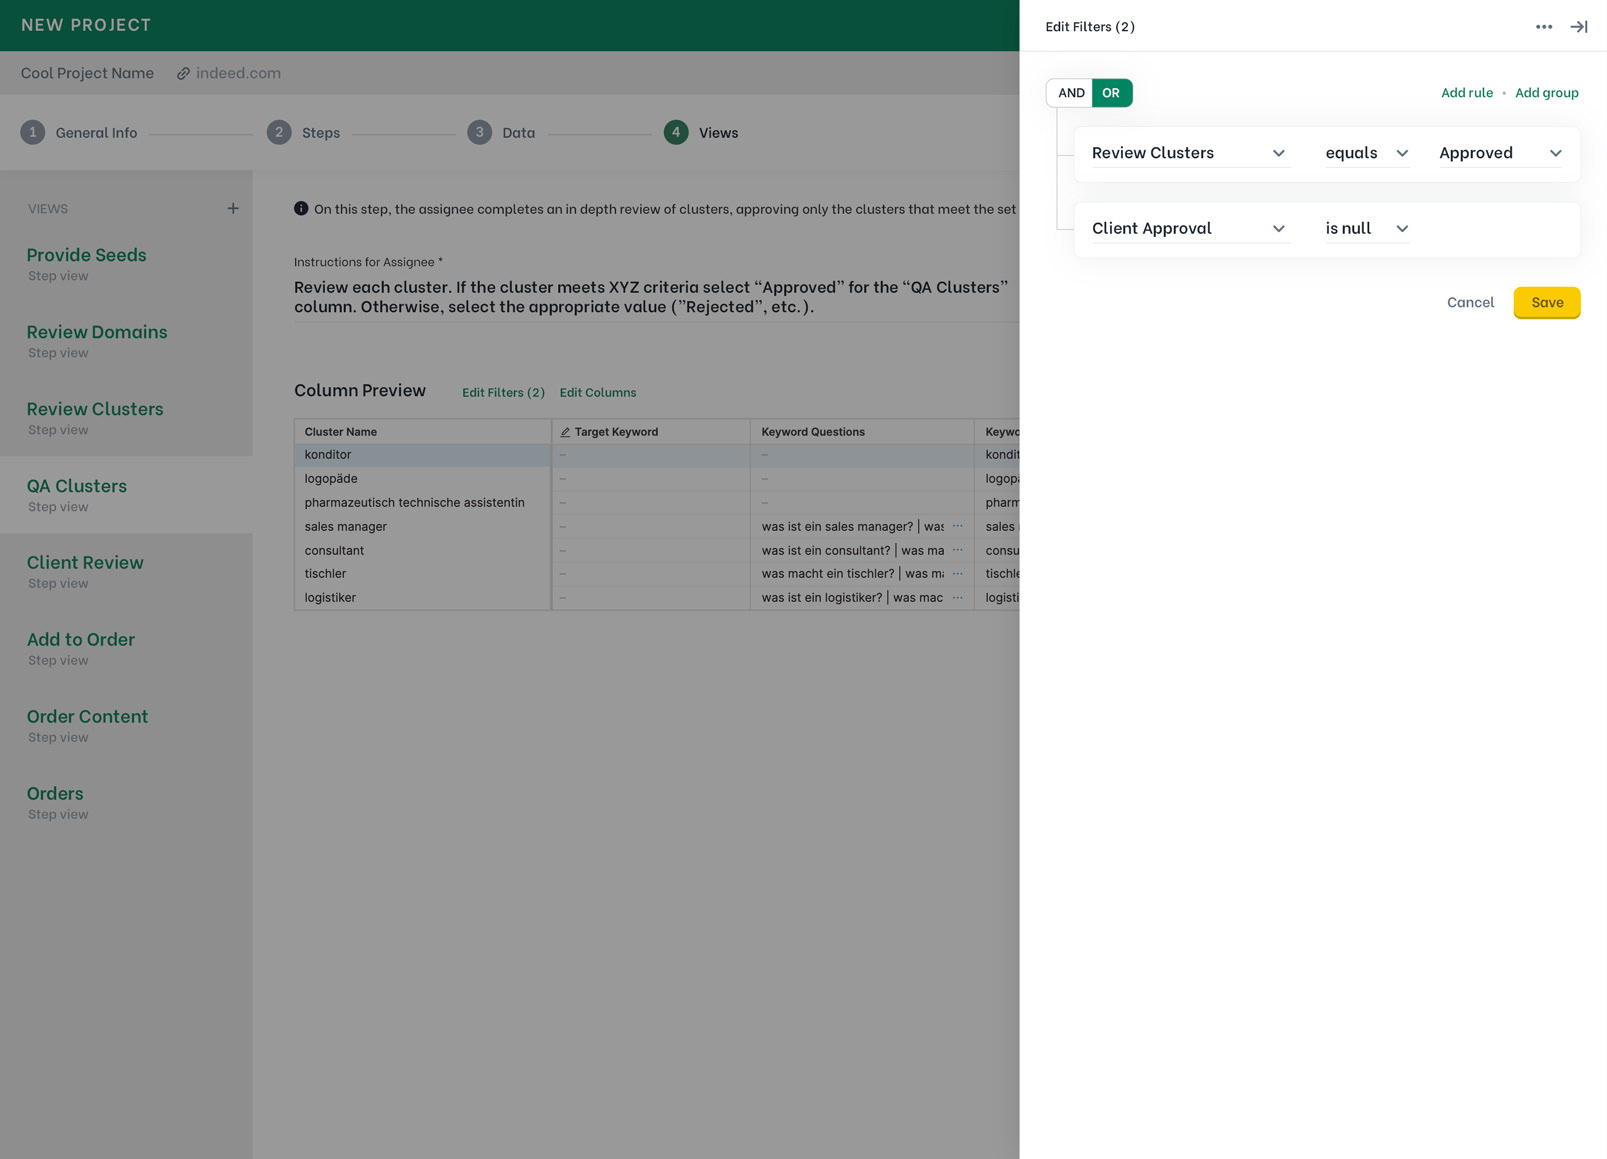
Task: Expand ellipsis in tischler keyword questions
Action: point(958,573)
